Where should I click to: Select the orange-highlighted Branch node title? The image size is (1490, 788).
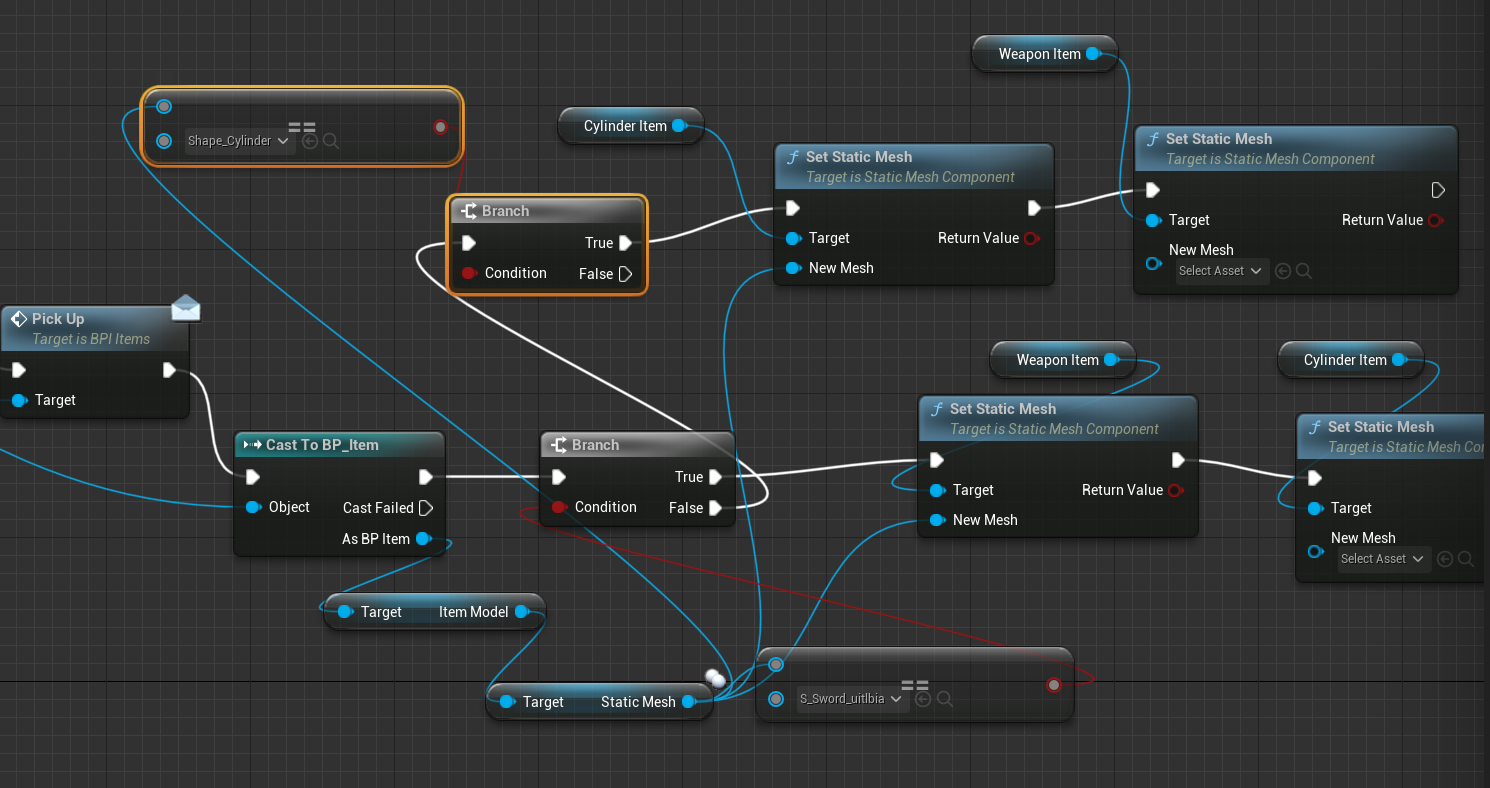click(506, 211)
